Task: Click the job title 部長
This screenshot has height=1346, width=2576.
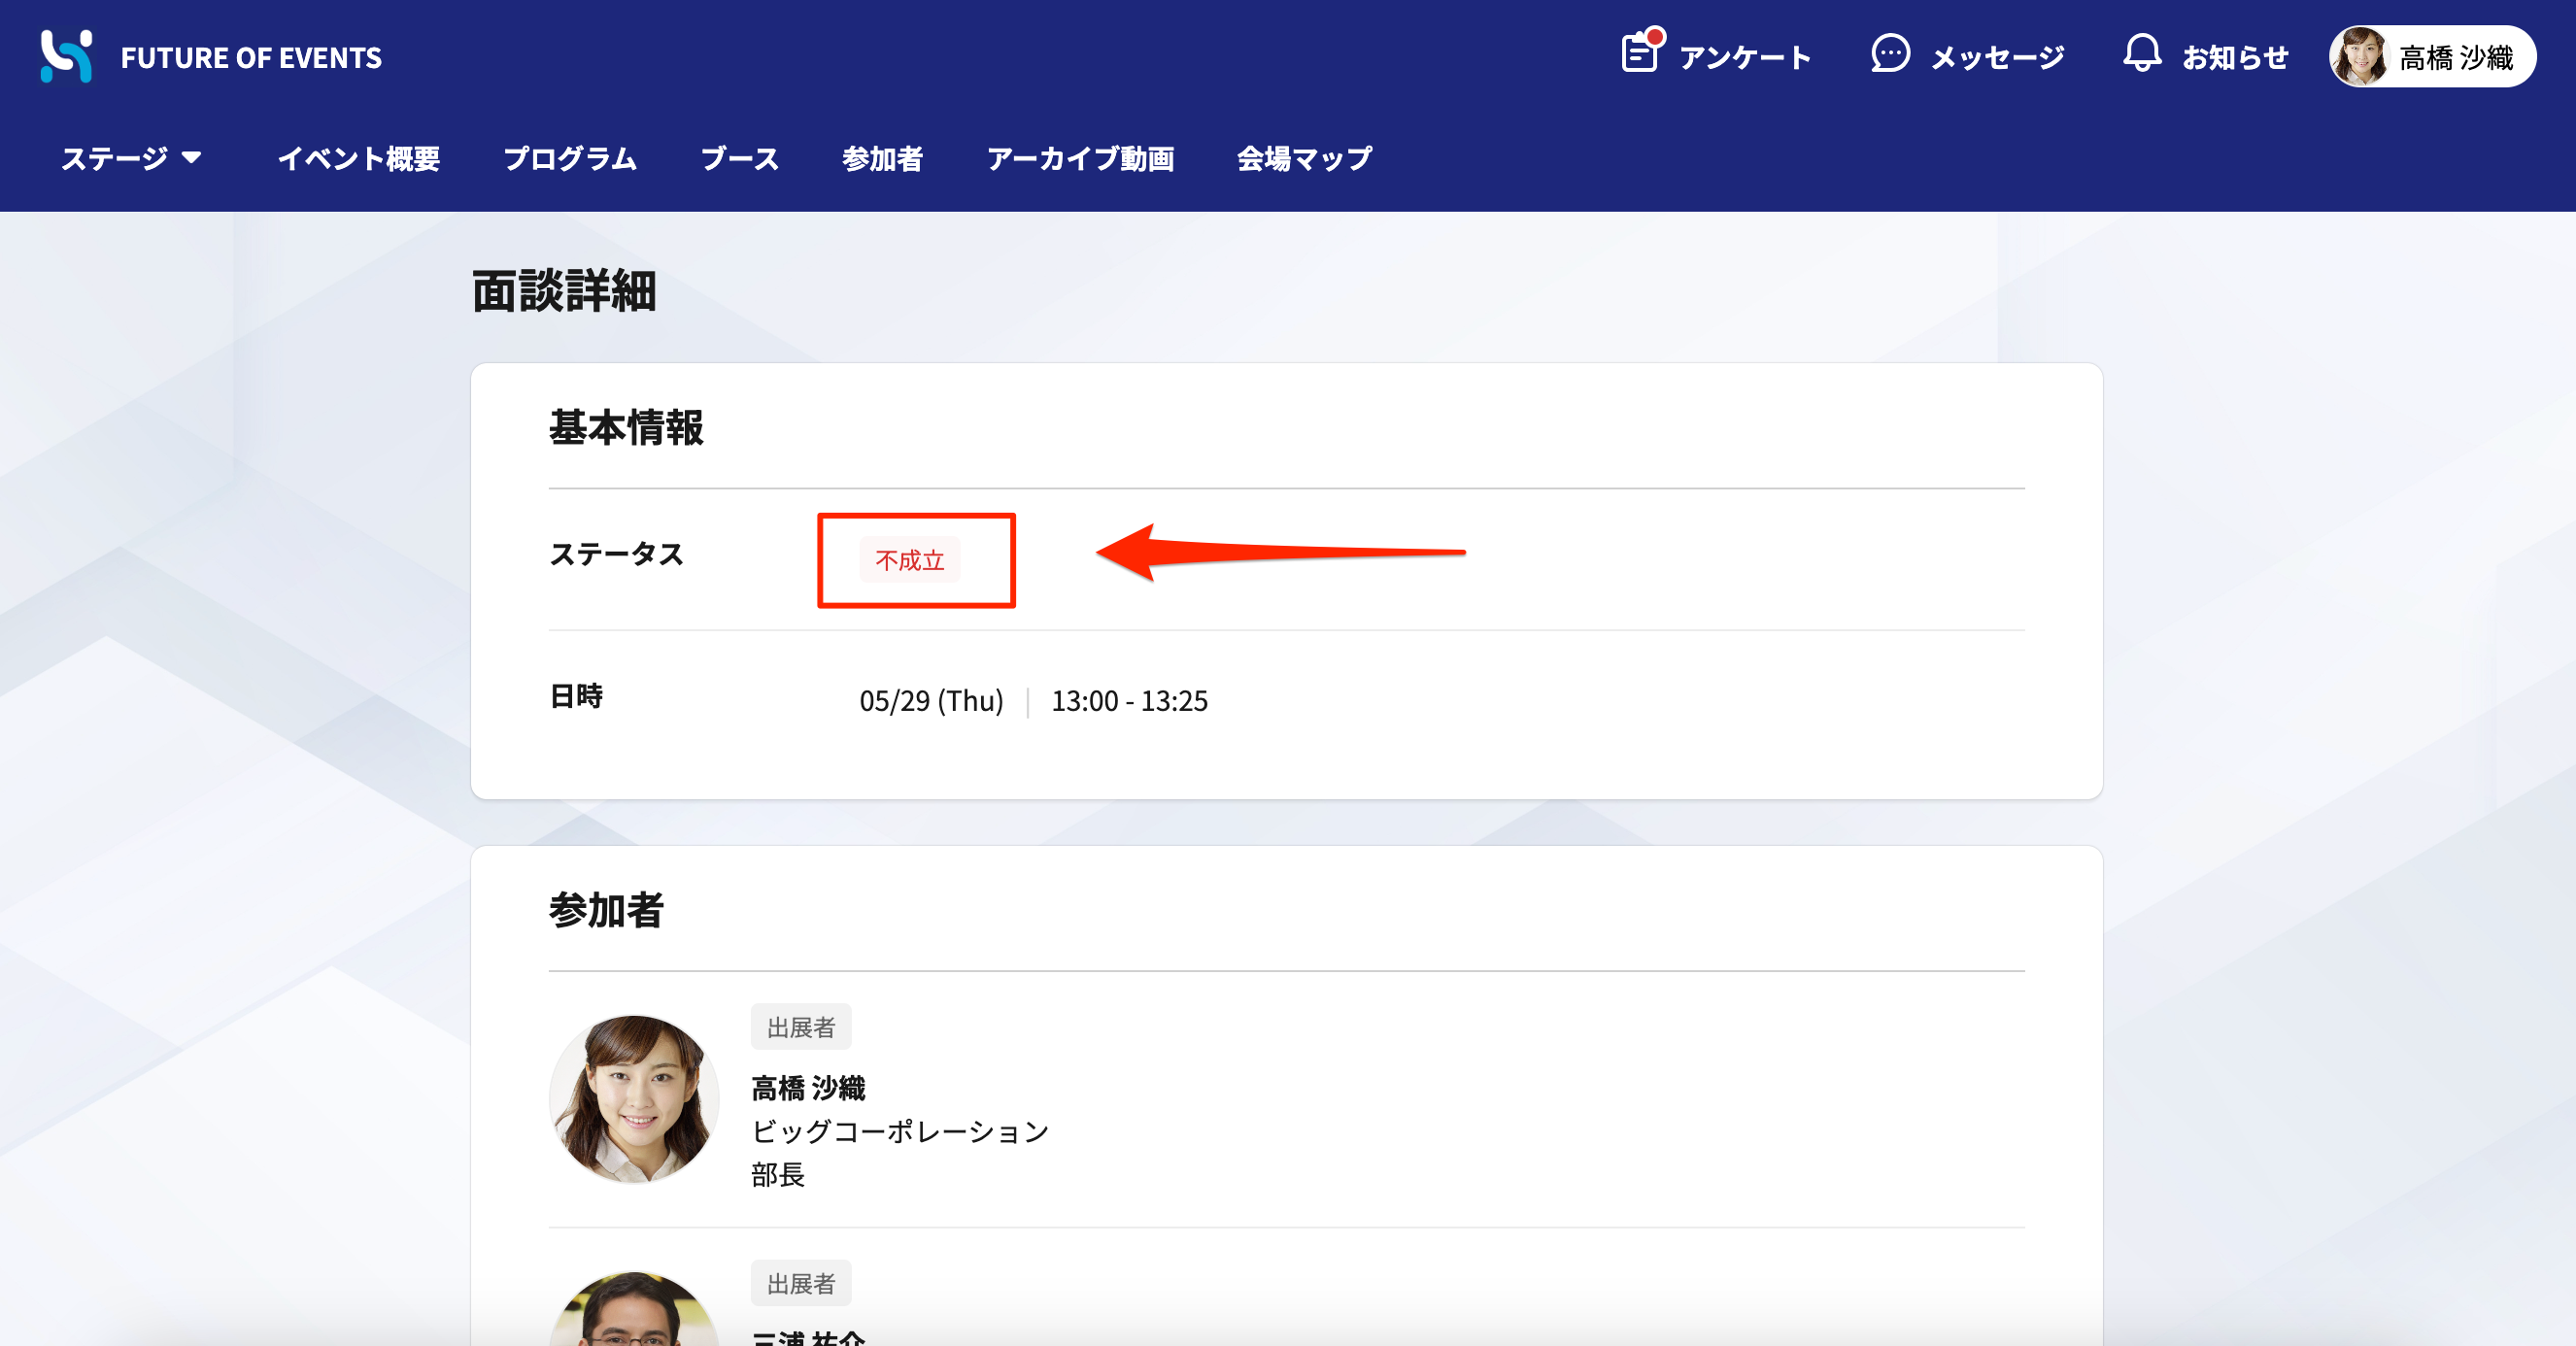Action: tap(778, 1174)
